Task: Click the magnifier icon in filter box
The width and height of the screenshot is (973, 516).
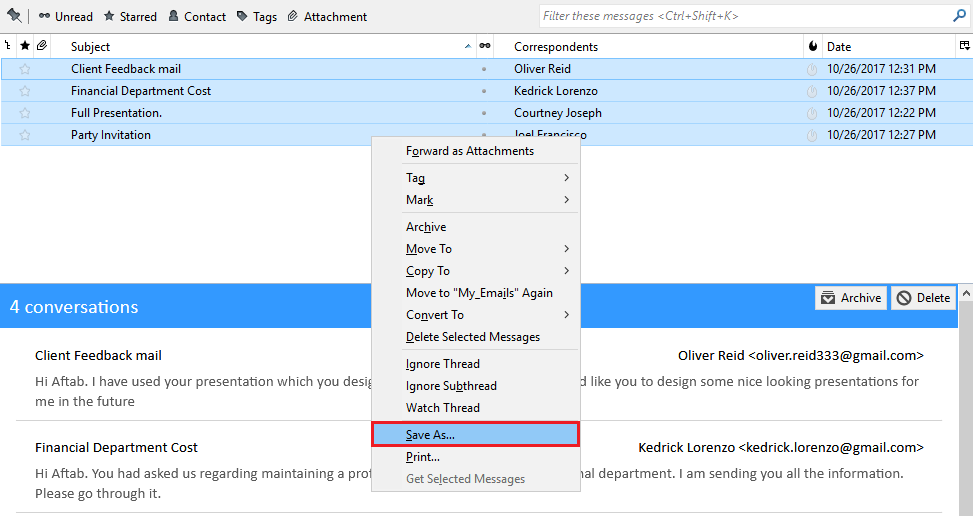Action: click(959, 16)
